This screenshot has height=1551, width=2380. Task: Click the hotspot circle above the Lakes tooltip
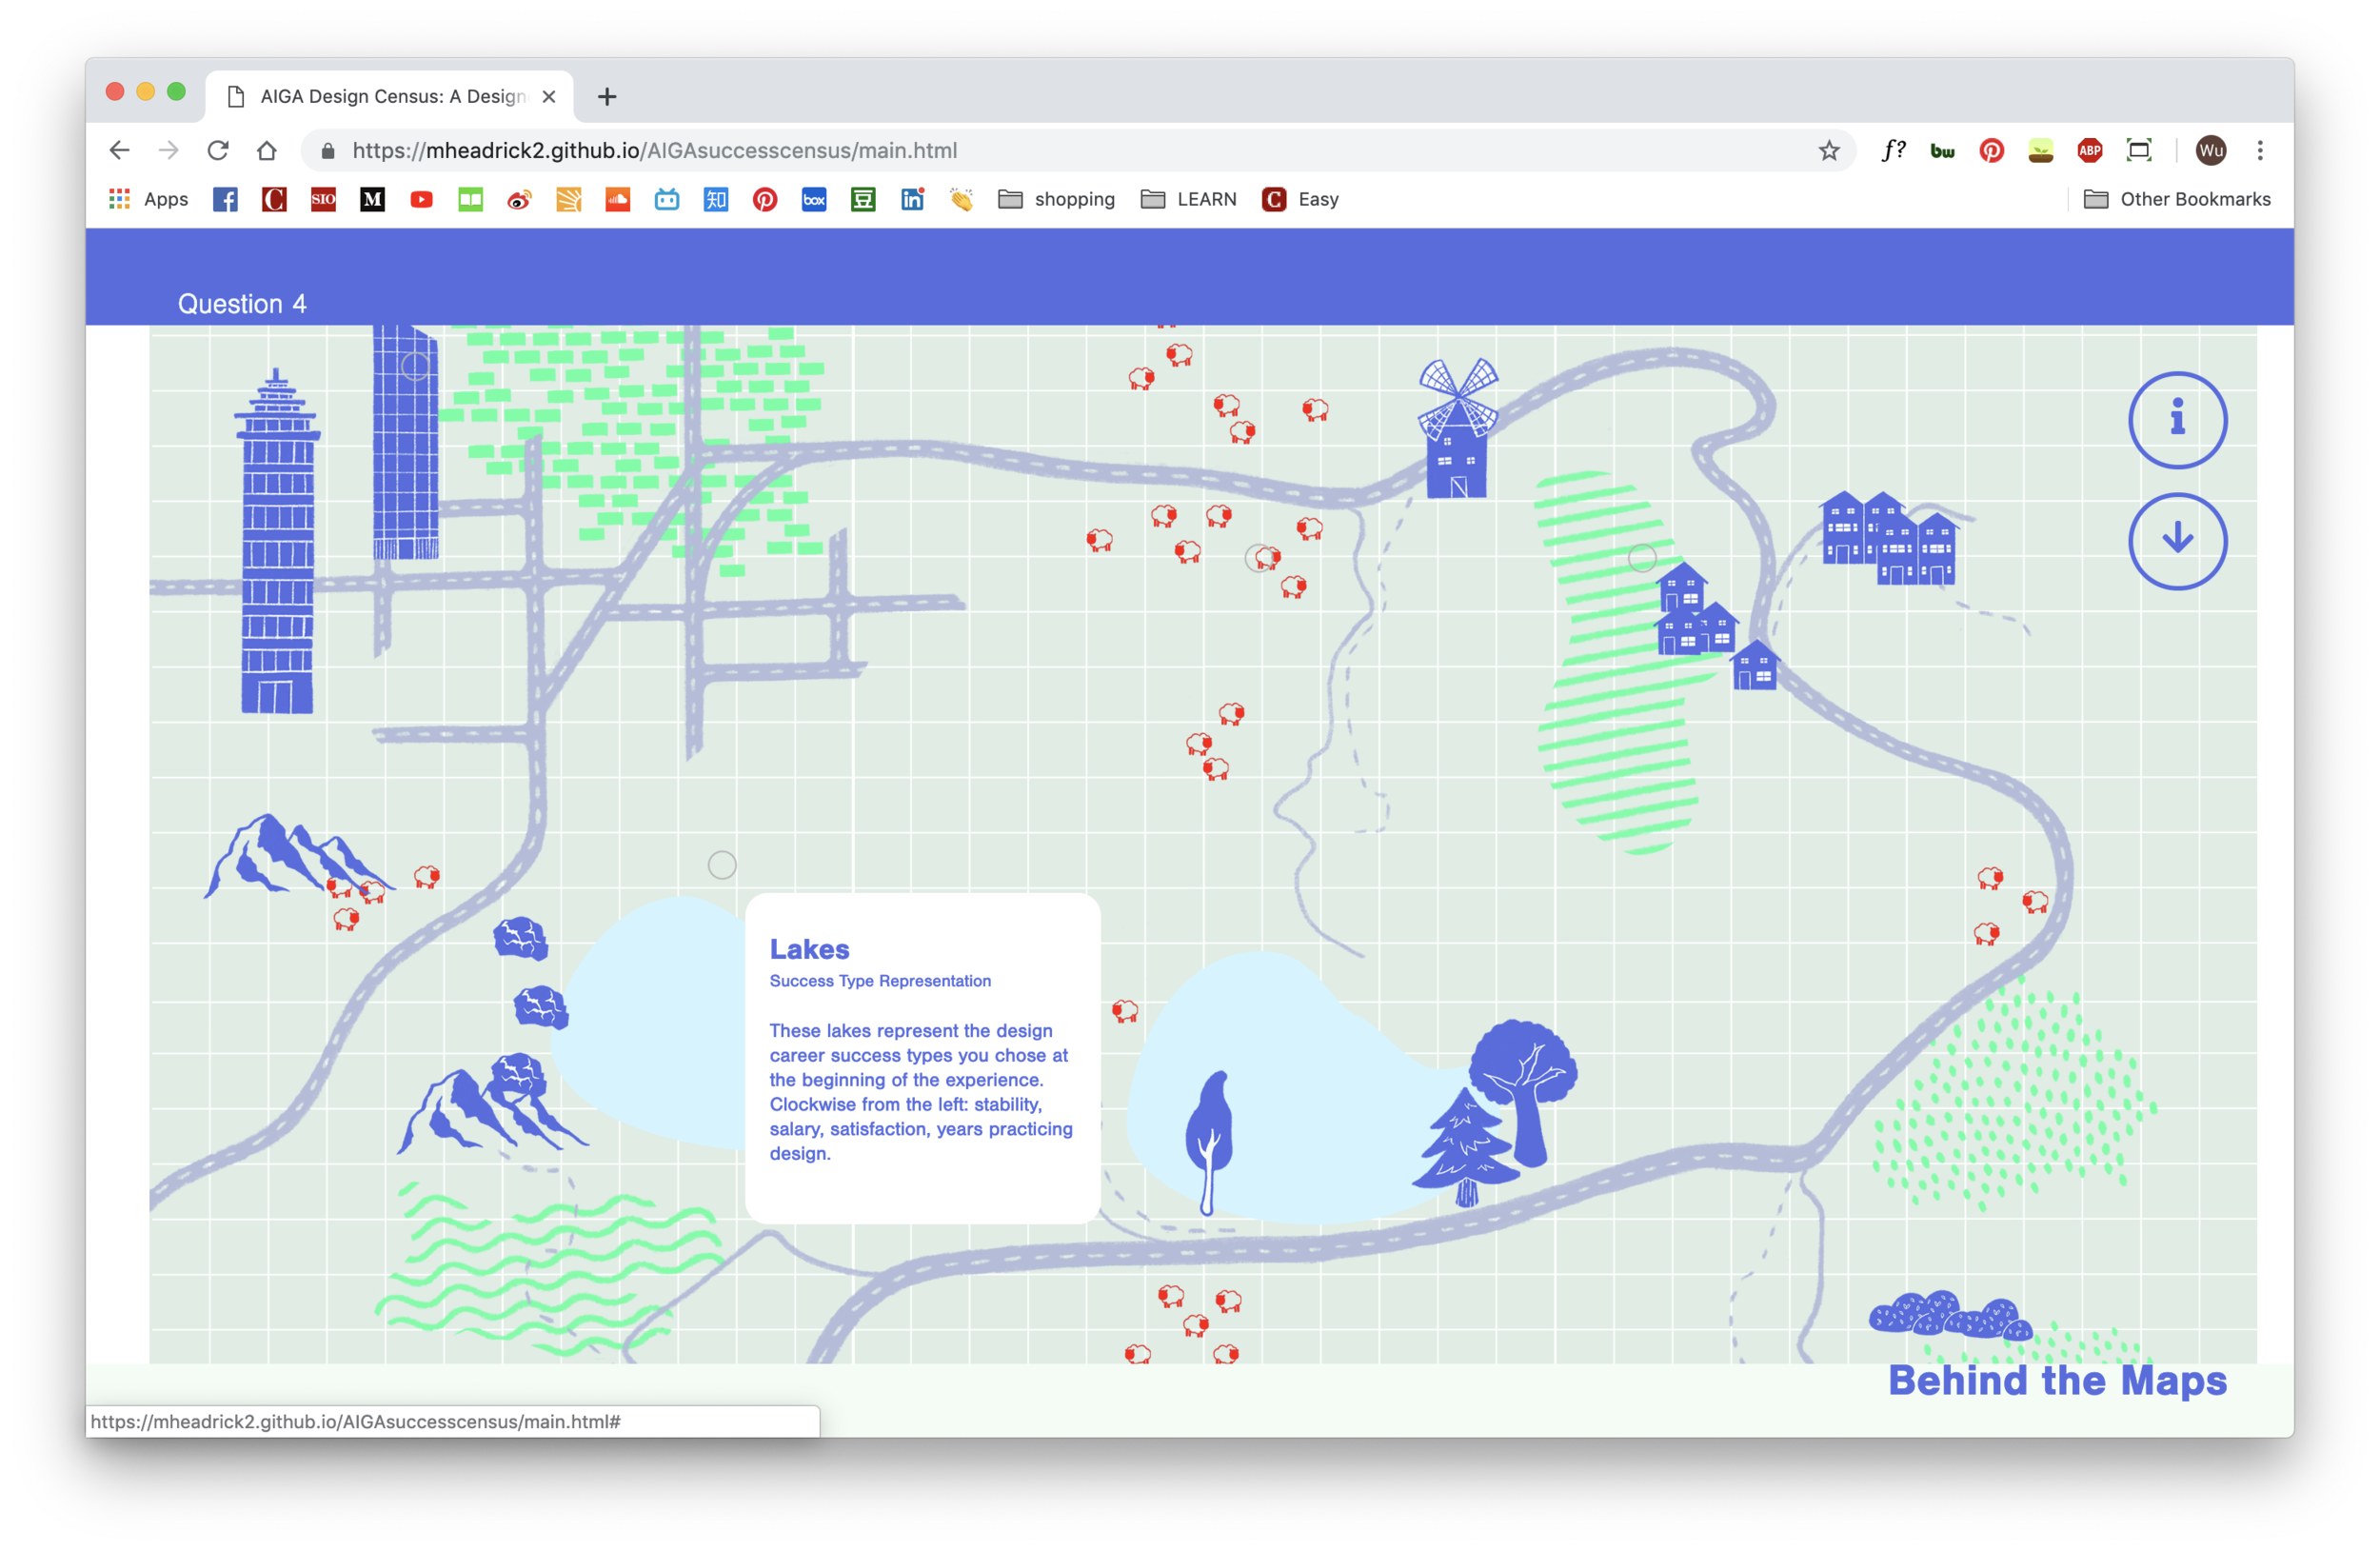pyautogui.click(x=721, y=864)
